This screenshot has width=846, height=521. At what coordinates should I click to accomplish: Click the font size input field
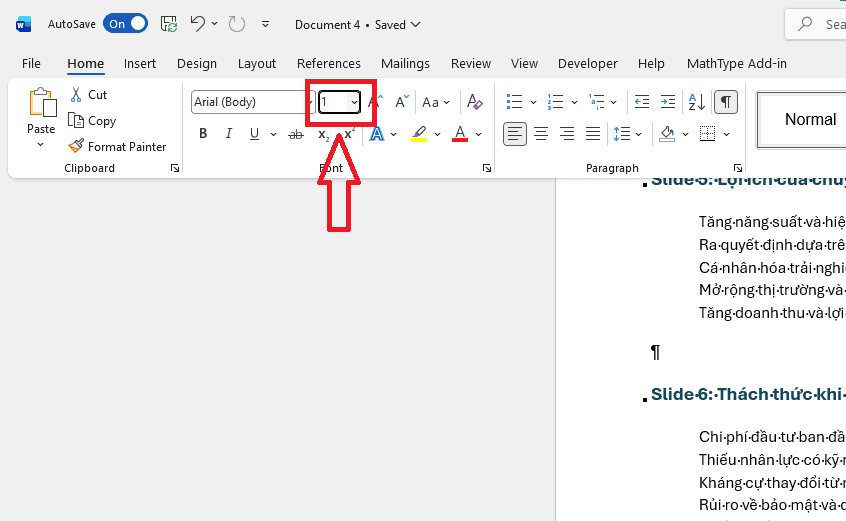333,102
